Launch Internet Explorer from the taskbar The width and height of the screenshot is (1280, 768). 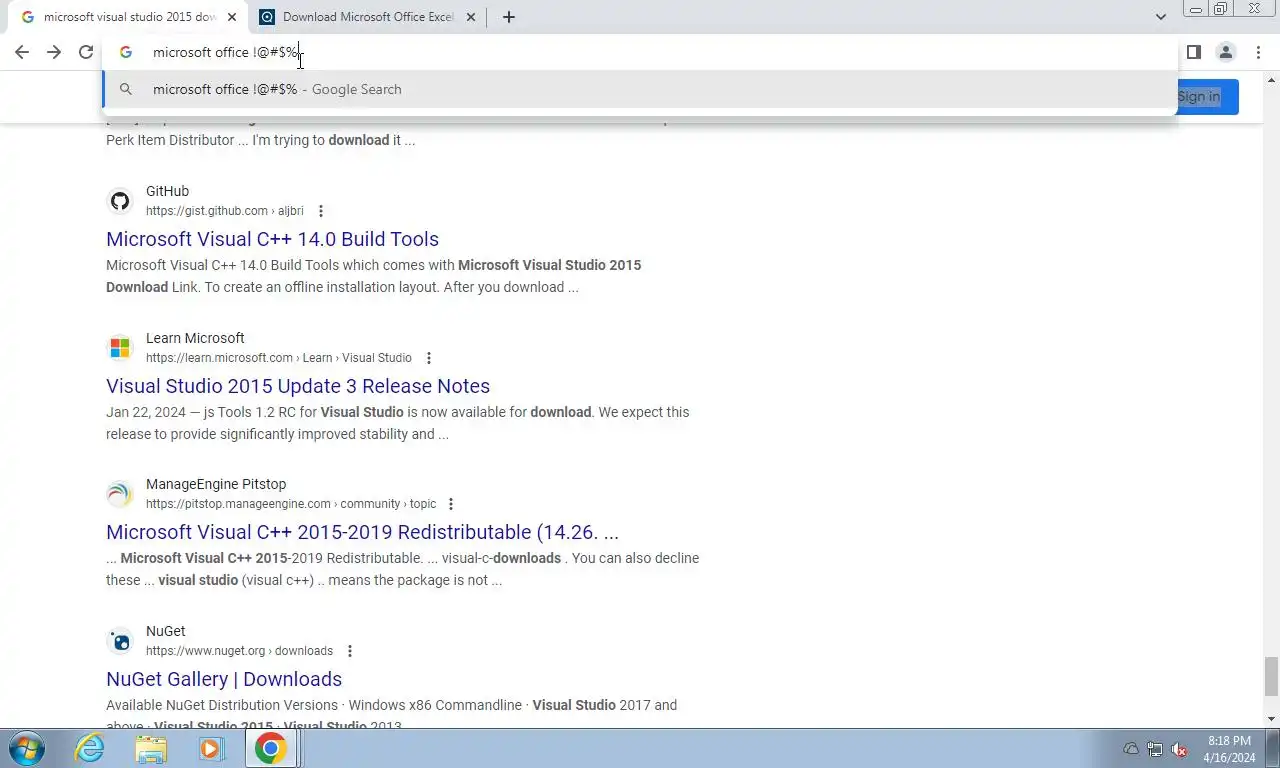click(91, 748)
